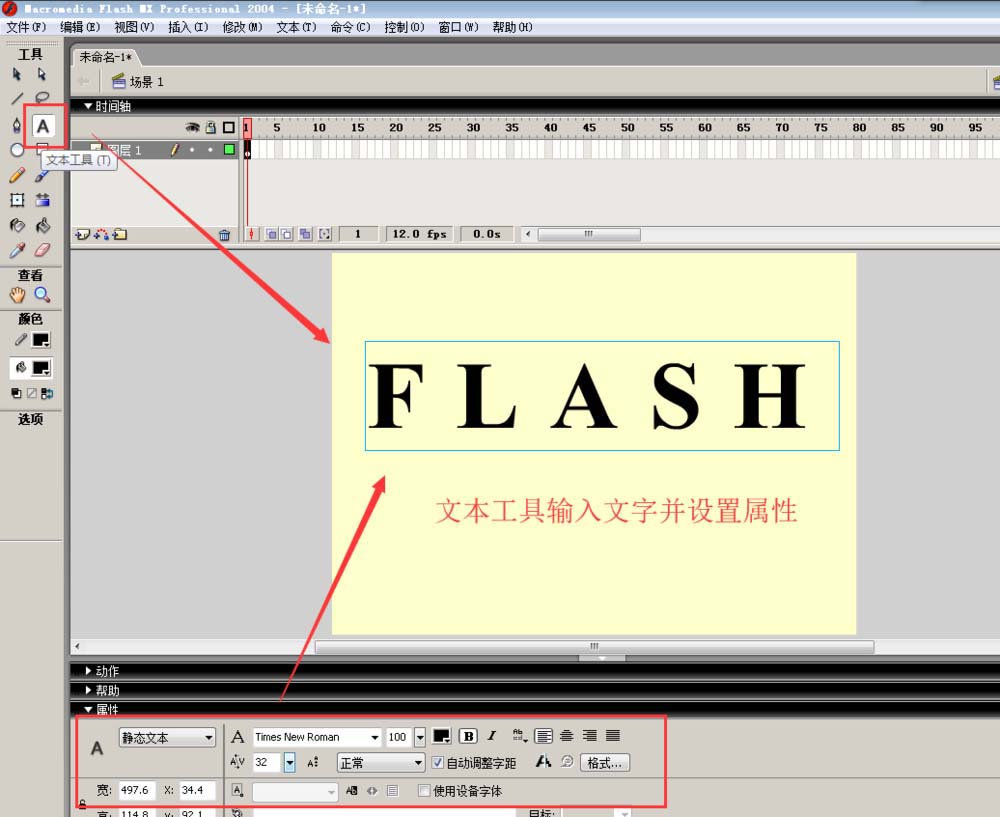Select the Oval tool

(x=17, y=150)
